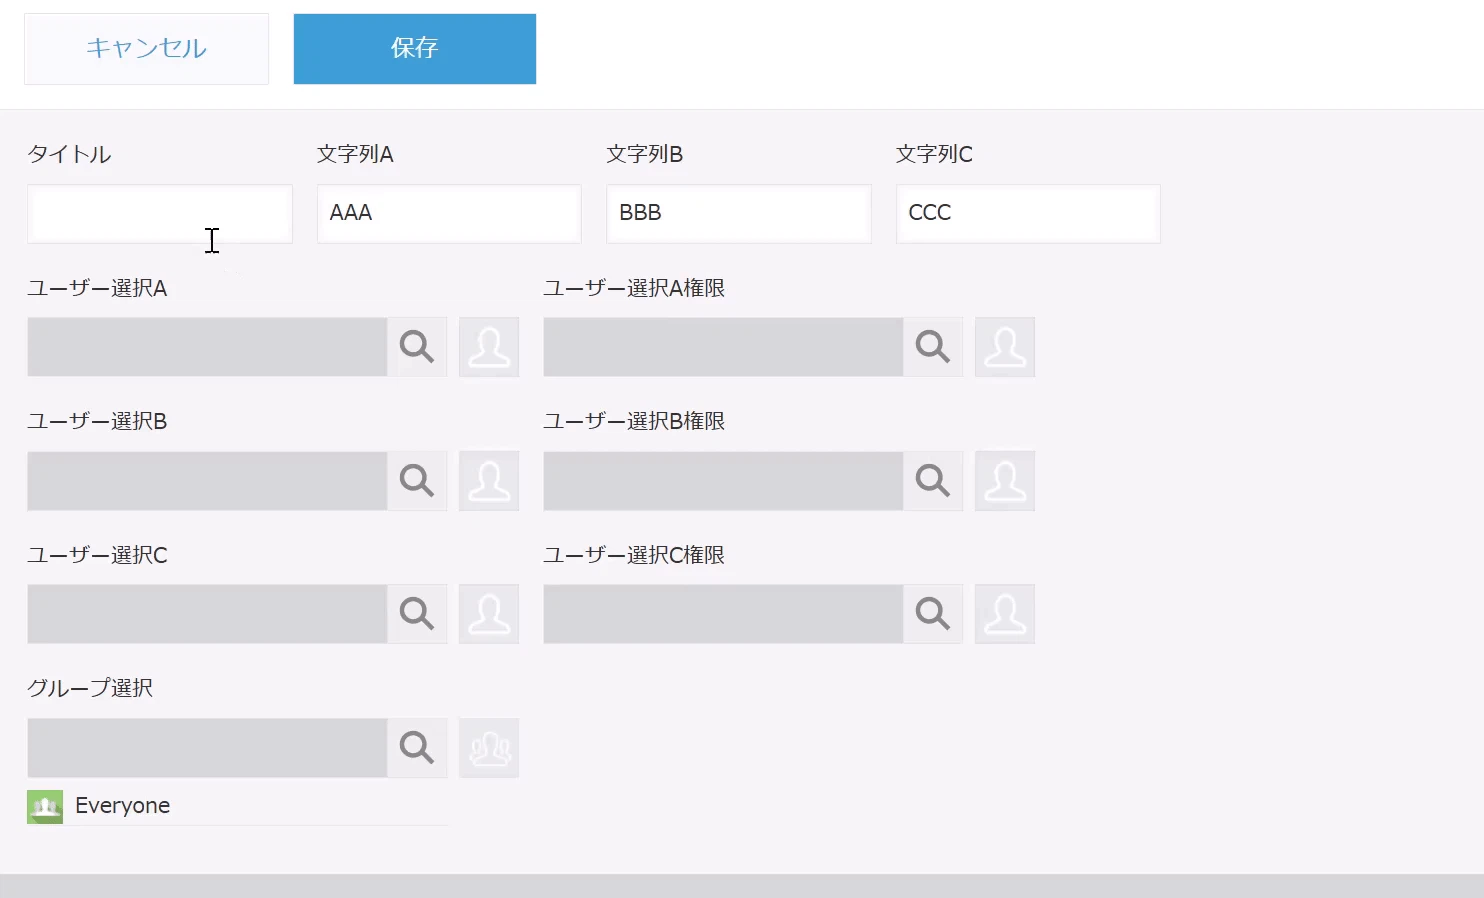Click the グループ選択 label
This screenshot has width=1484, height=898.
[x=90, y=688]
